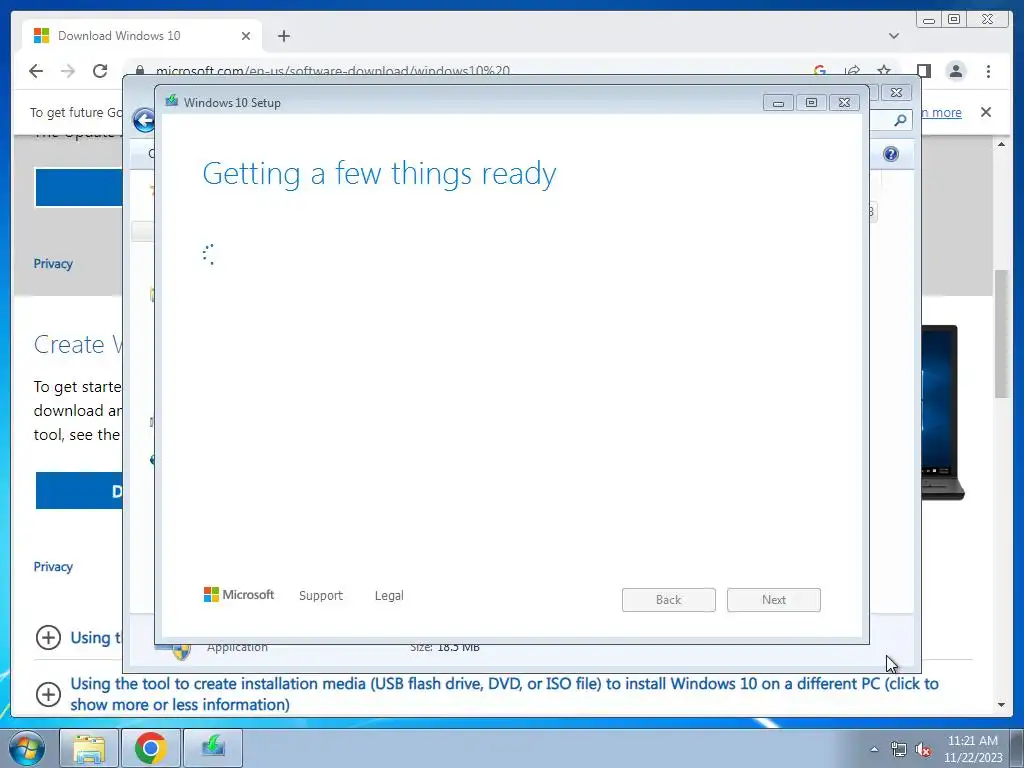This screenshot has height=768, width=1024.
Task: Open Explorer help question mark icon
Action: point(891,154)
